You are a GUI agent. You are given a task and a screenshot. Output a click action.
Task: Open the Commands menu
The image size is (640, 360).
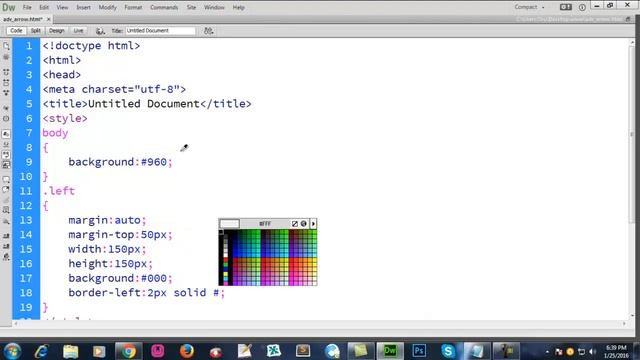pyautogui.click(x=164, y=7)
